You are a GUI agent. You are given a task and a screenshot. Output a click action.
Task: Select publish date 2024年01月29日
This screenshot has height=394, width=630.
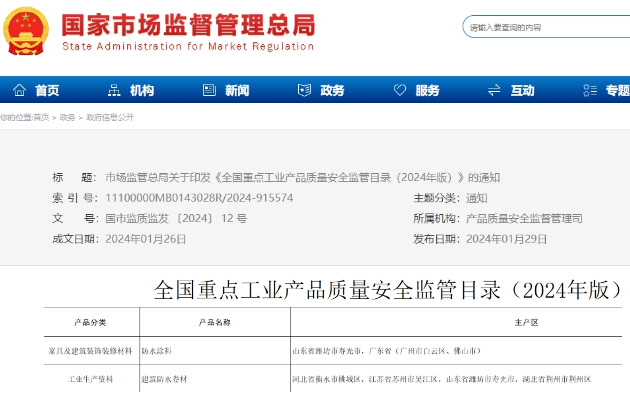click(506, 239)
